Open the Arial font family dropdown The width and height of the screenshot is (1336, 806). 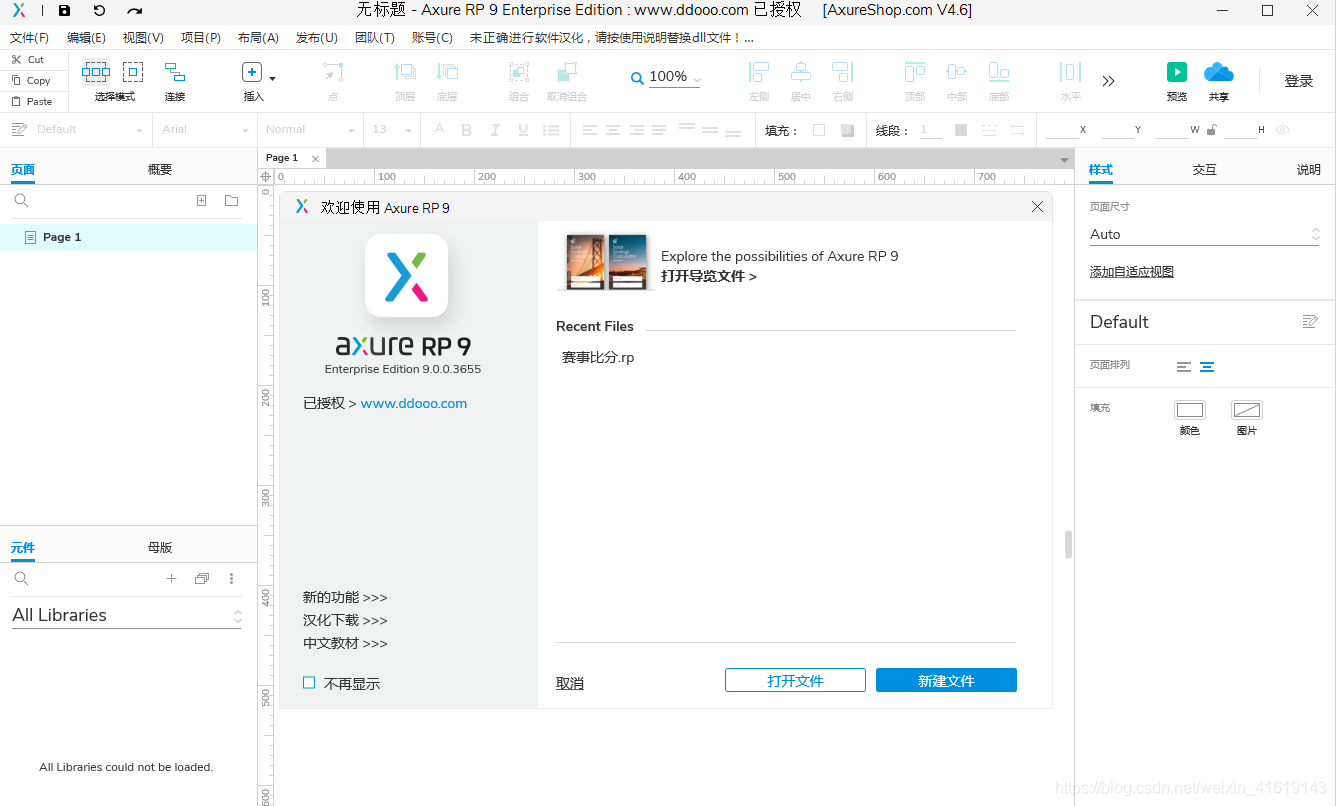[203, 129]
